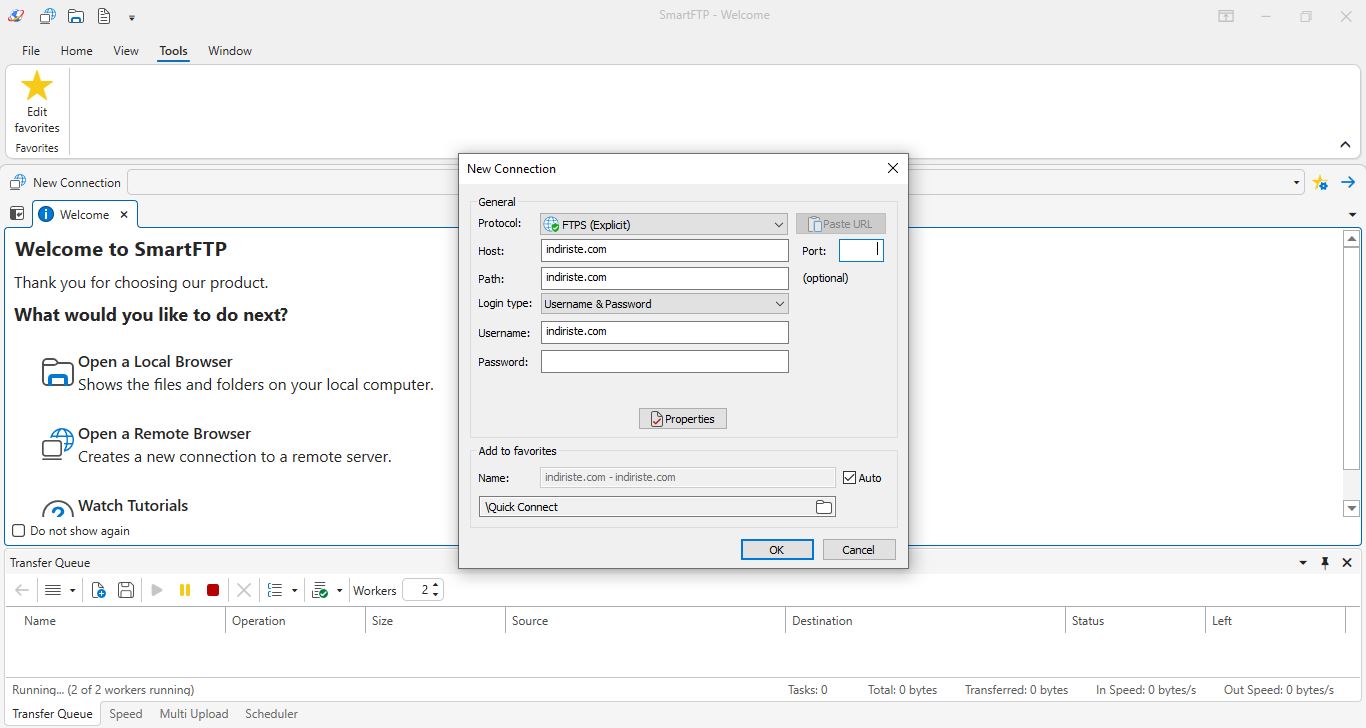The height and width of the screenshot is (728, 1366).
Task: Click the remove item X icon in Transfer Queue
Action: pos(243,590)
